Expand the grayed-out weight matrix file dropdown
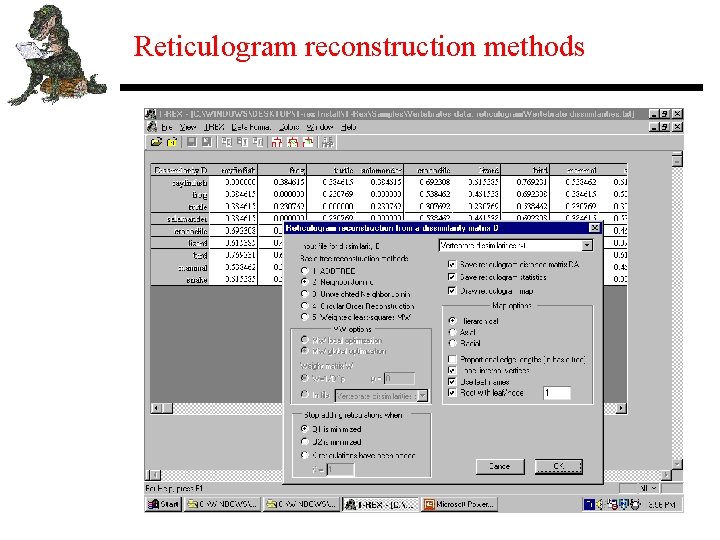 (422, 395)
